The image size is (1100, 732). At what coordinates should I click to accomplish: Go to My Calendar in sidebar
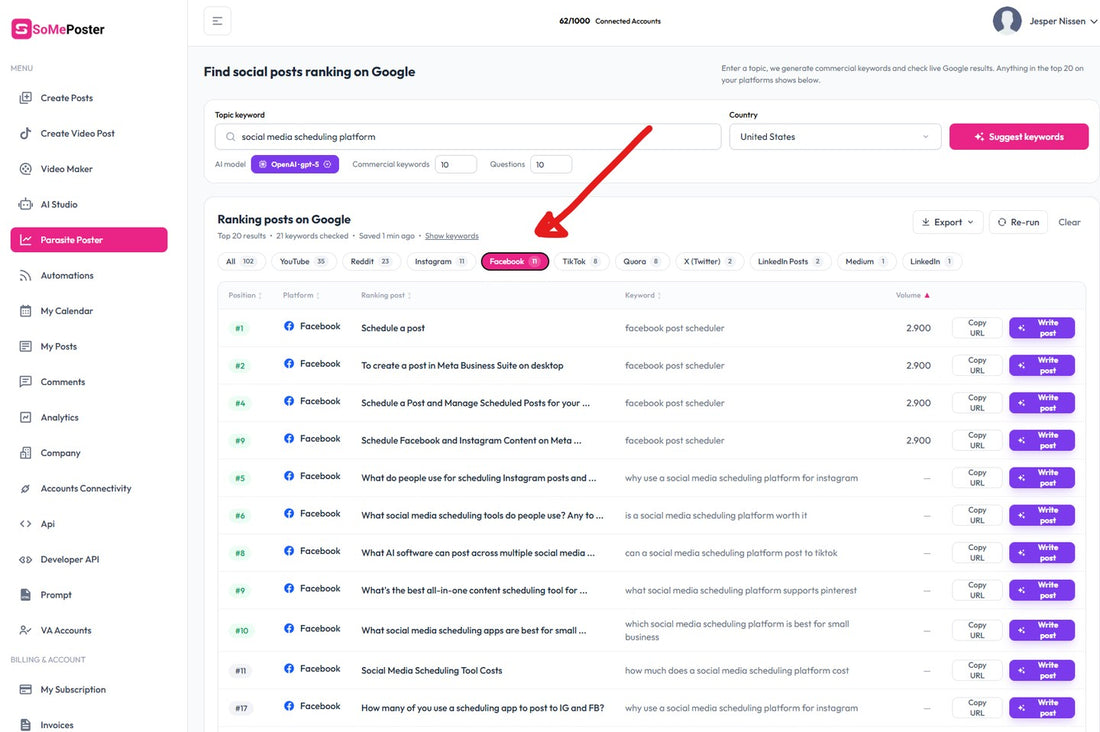(66, 311)
